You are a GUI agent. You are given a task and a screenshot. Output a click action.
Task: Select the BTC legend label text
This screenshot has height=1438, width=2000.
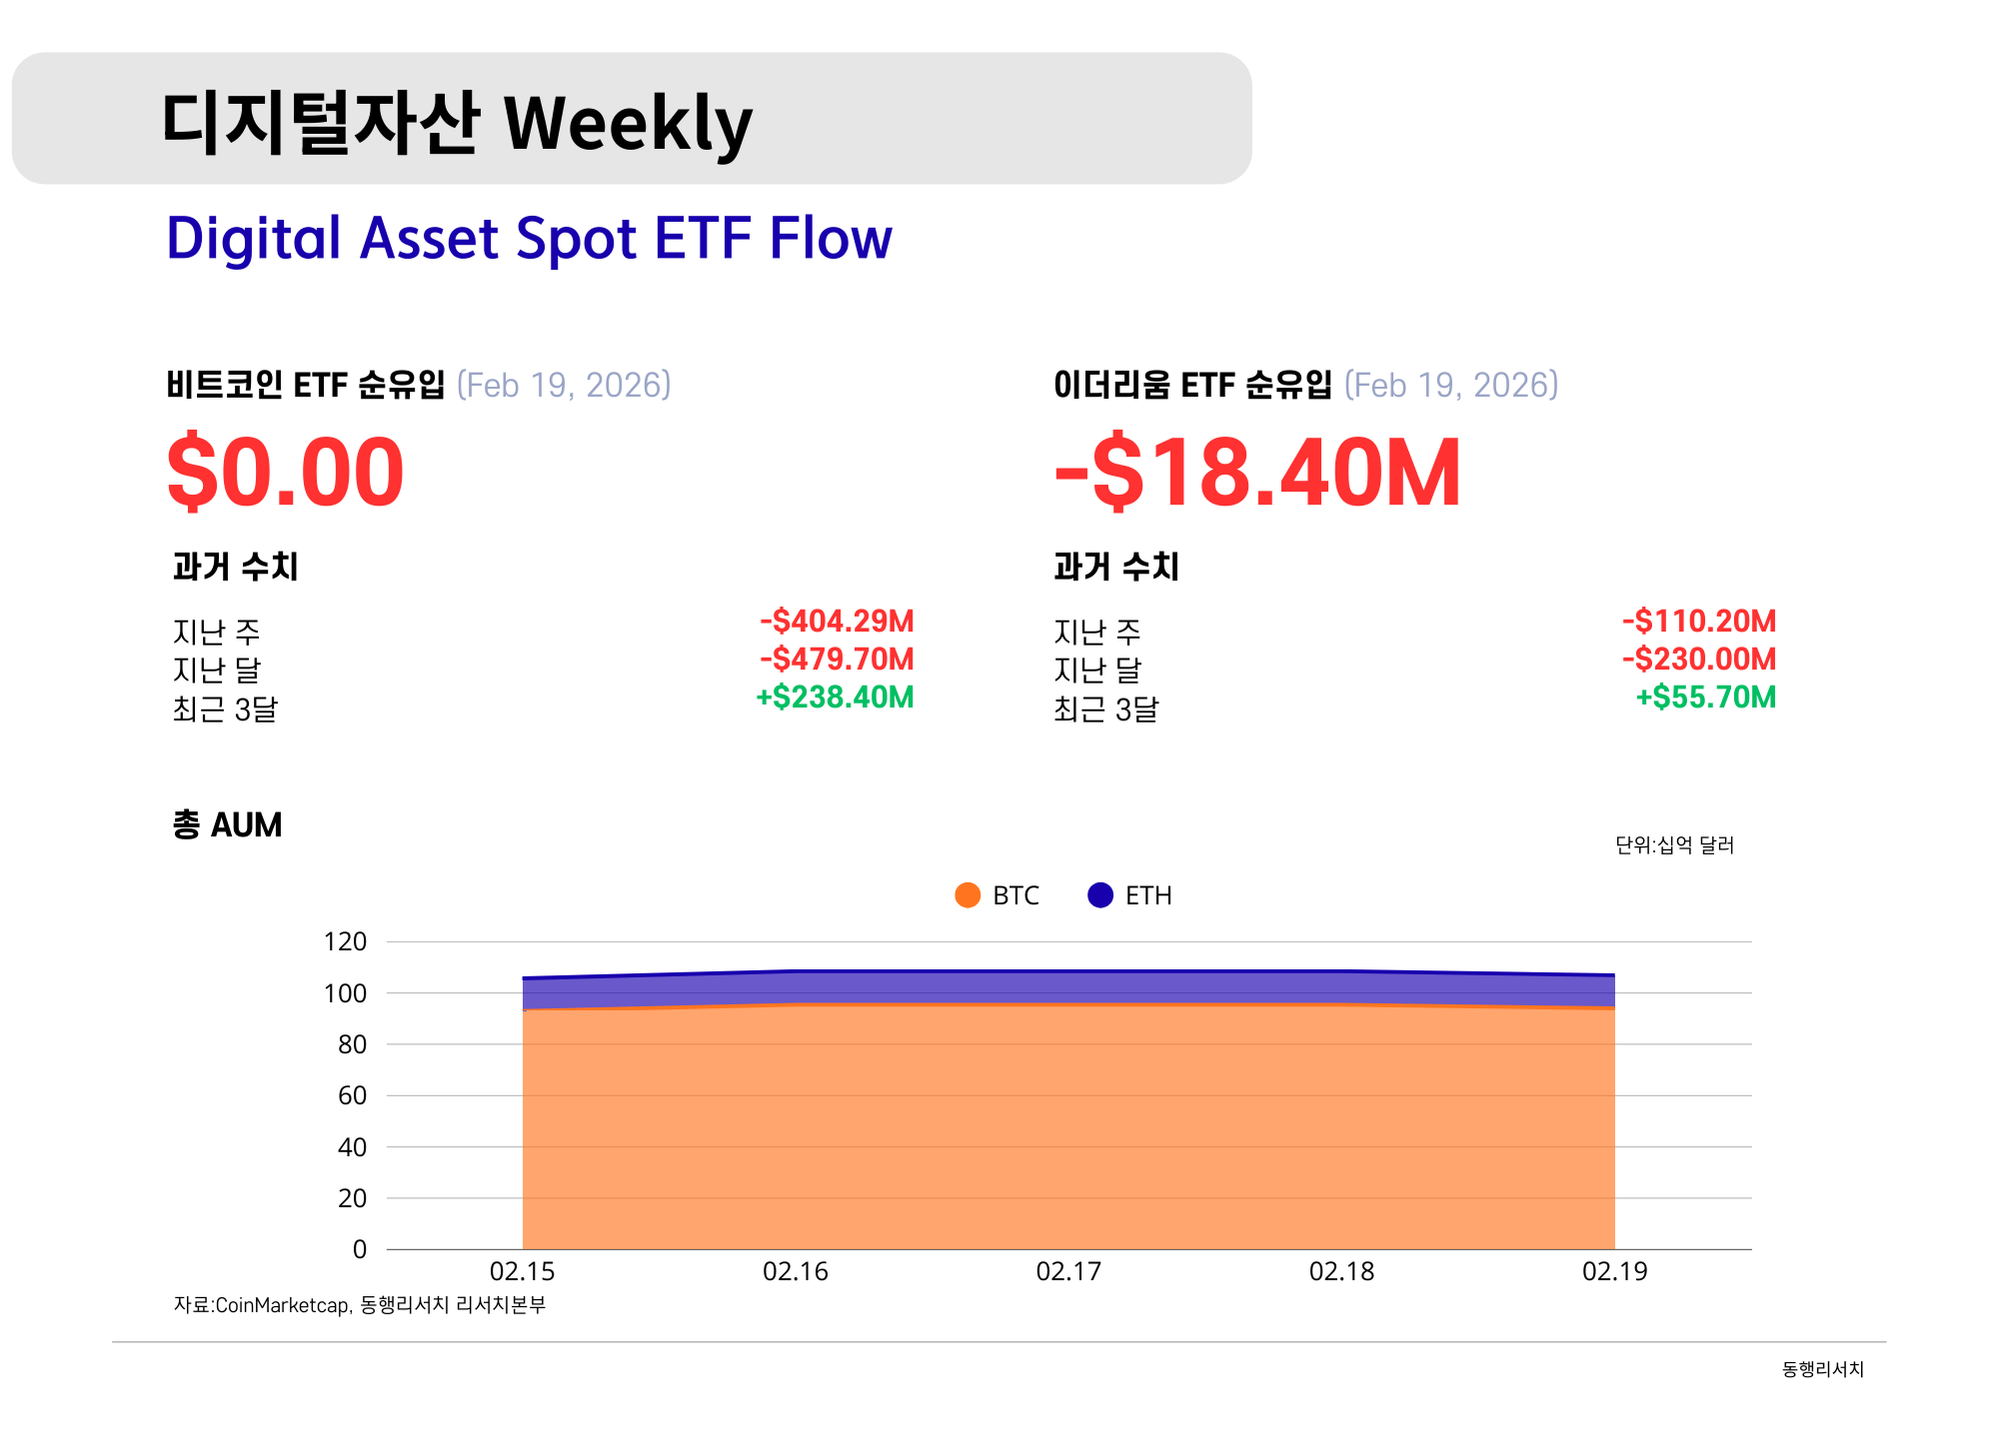pos(1015,895)
